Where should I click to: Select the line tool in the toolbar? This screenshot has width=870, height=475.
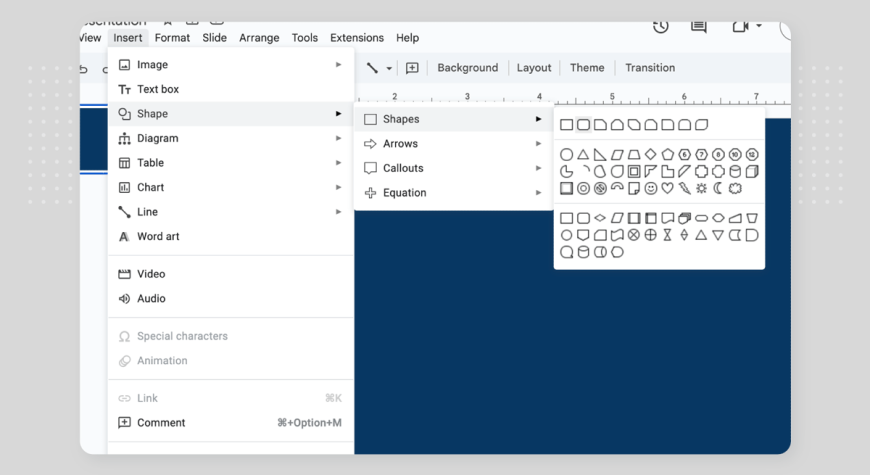coord(372,68)
